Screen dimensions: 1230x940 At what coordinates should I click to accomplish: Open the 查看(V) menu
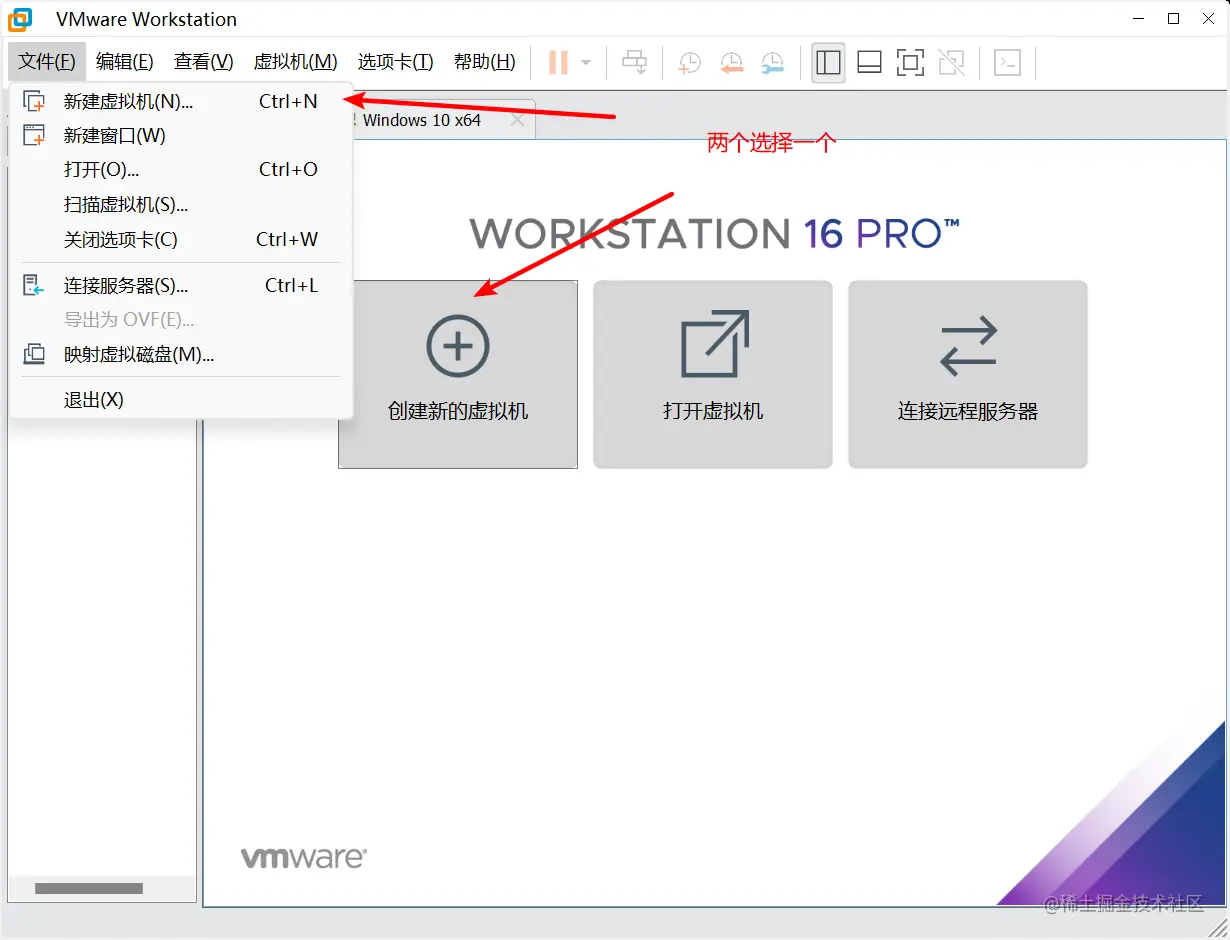(x=204, y=62)
